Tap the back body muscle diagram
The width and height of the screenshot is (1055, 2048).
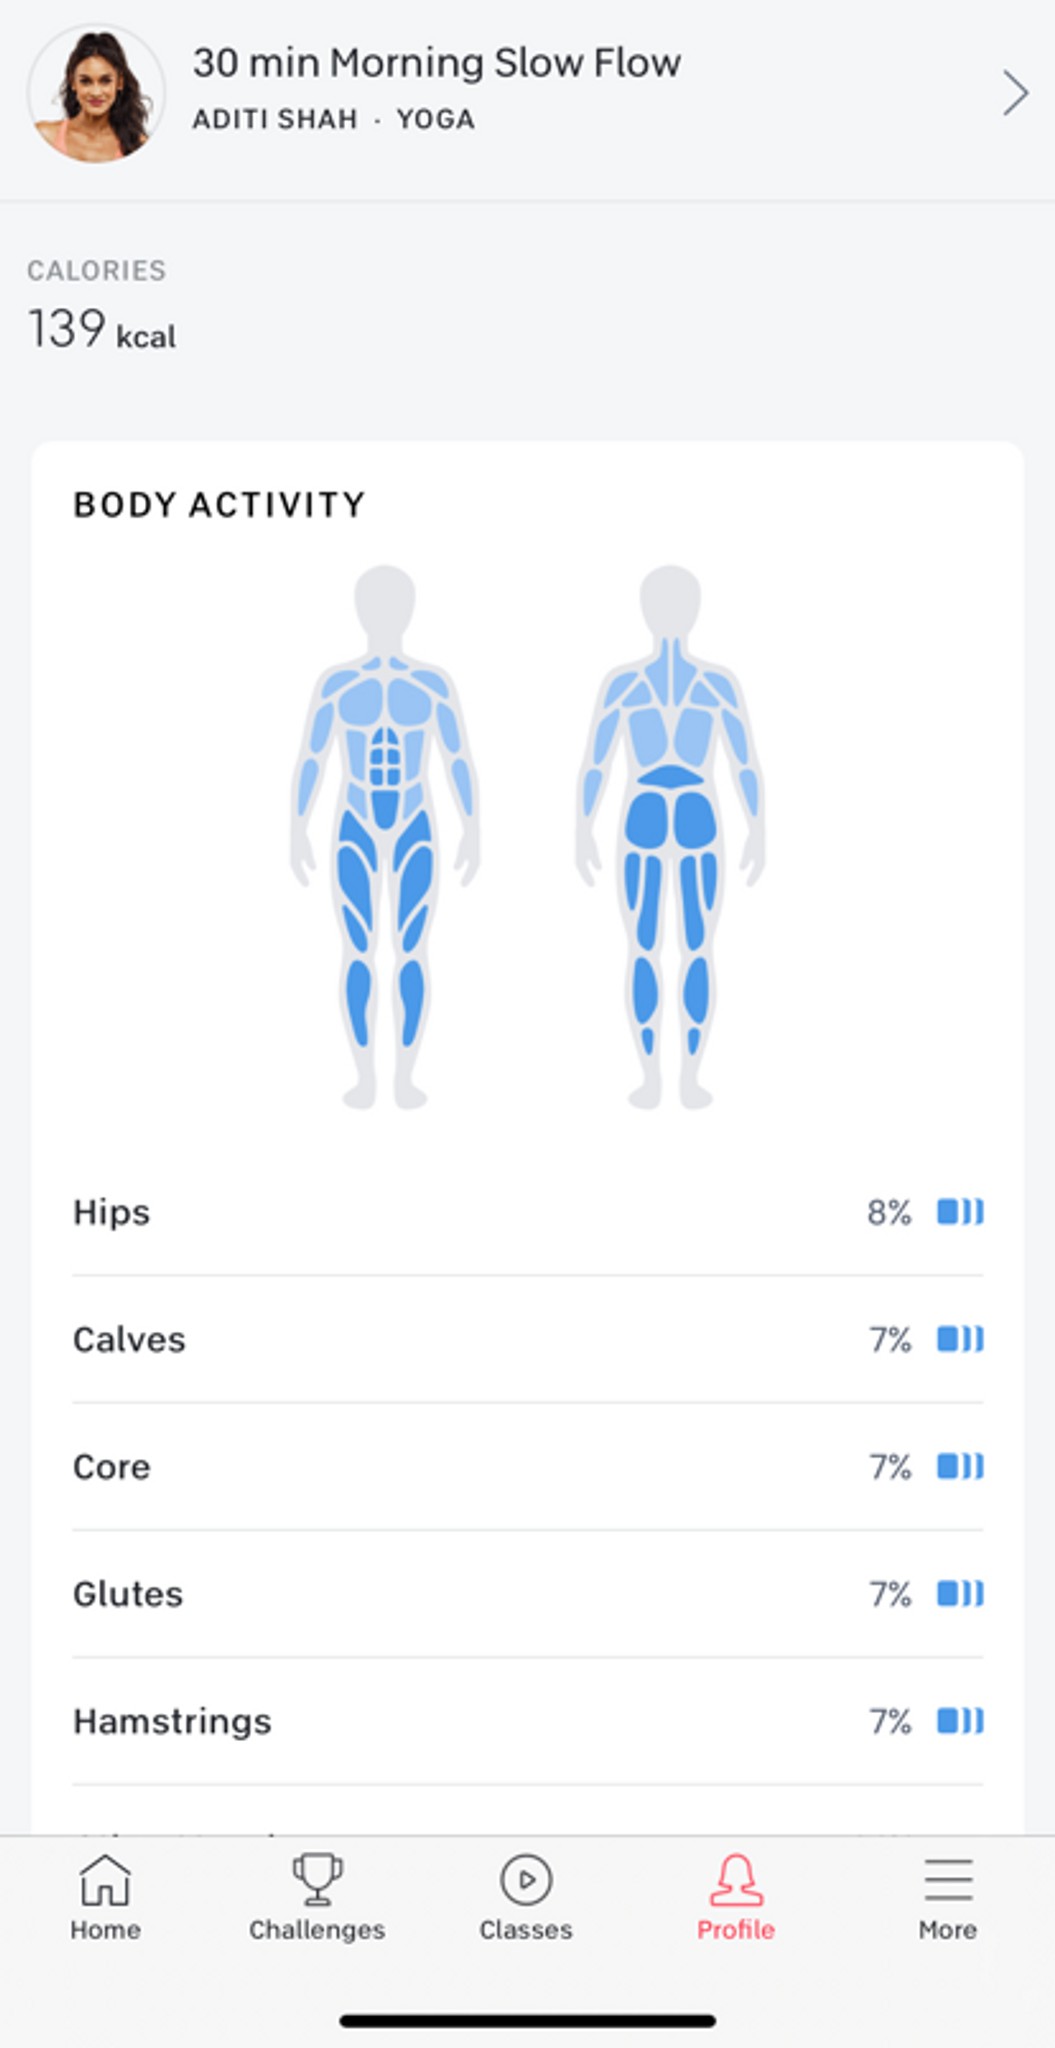click(x=670, y=838)
